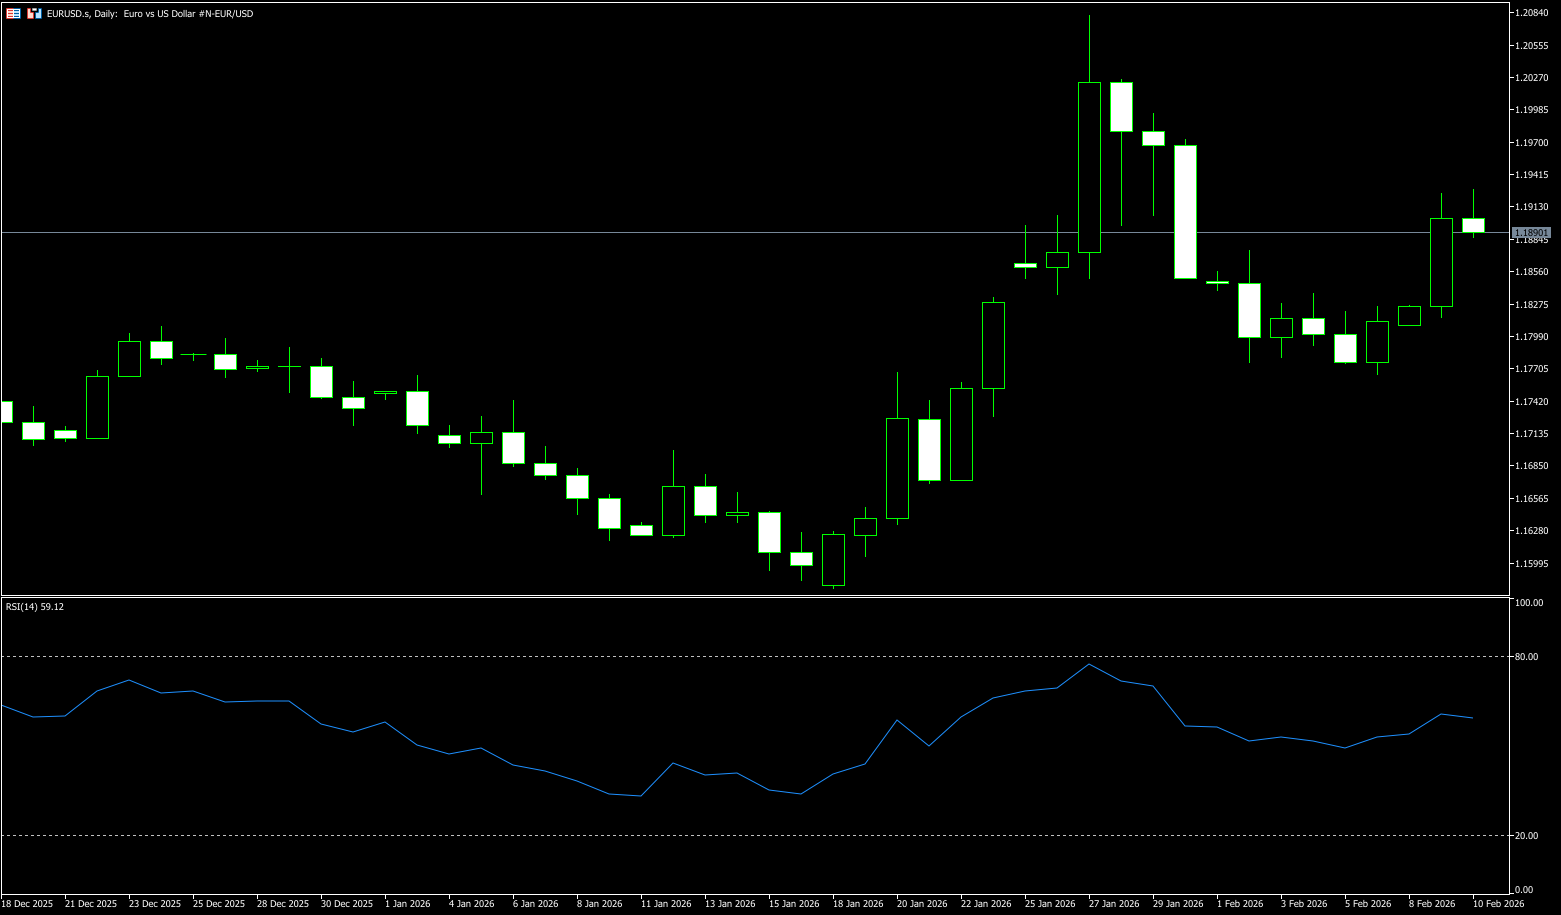Click the RSI(14) 59.12 indicator label
Screen dimensions: 1561x915
[35, 607]
